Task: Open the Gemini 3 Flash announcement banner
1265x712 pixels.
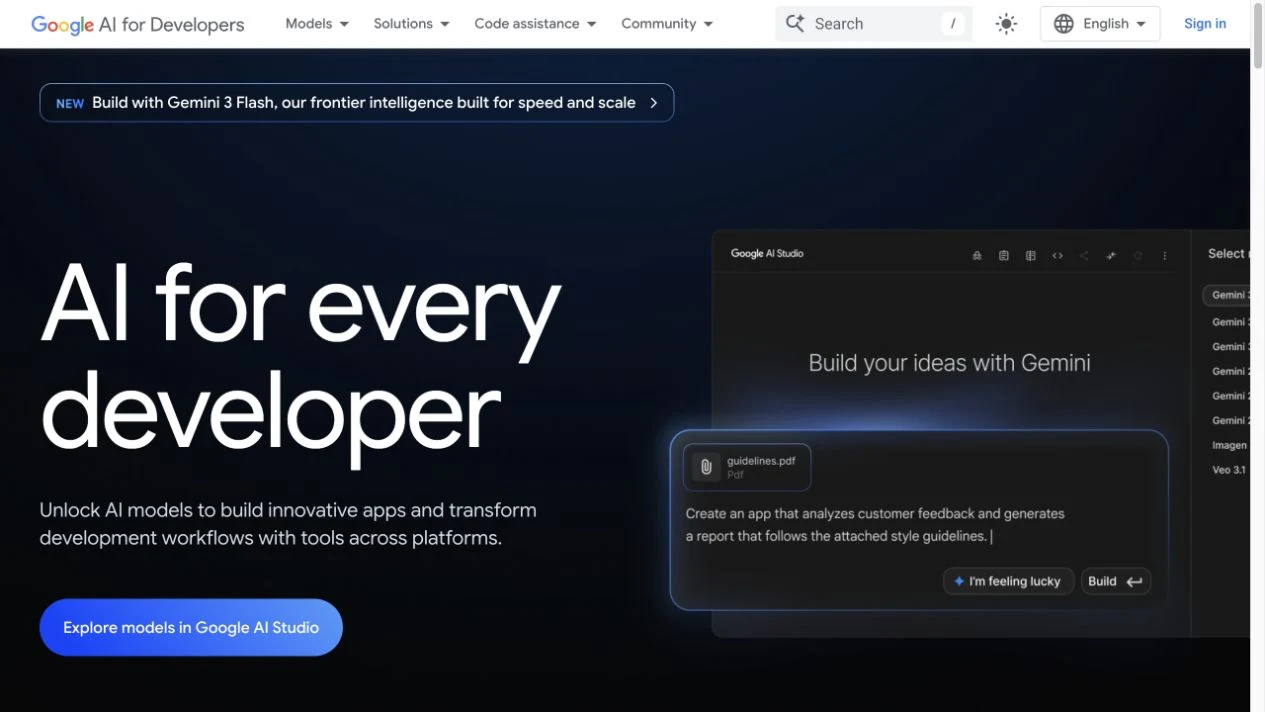Action: (x=356, y=102)
